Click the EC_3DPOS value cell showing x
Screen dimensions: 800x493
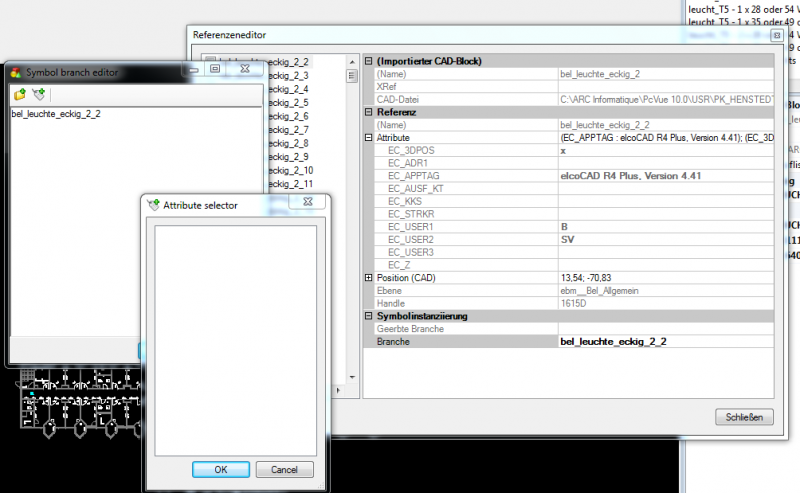(x=666, y=151)
